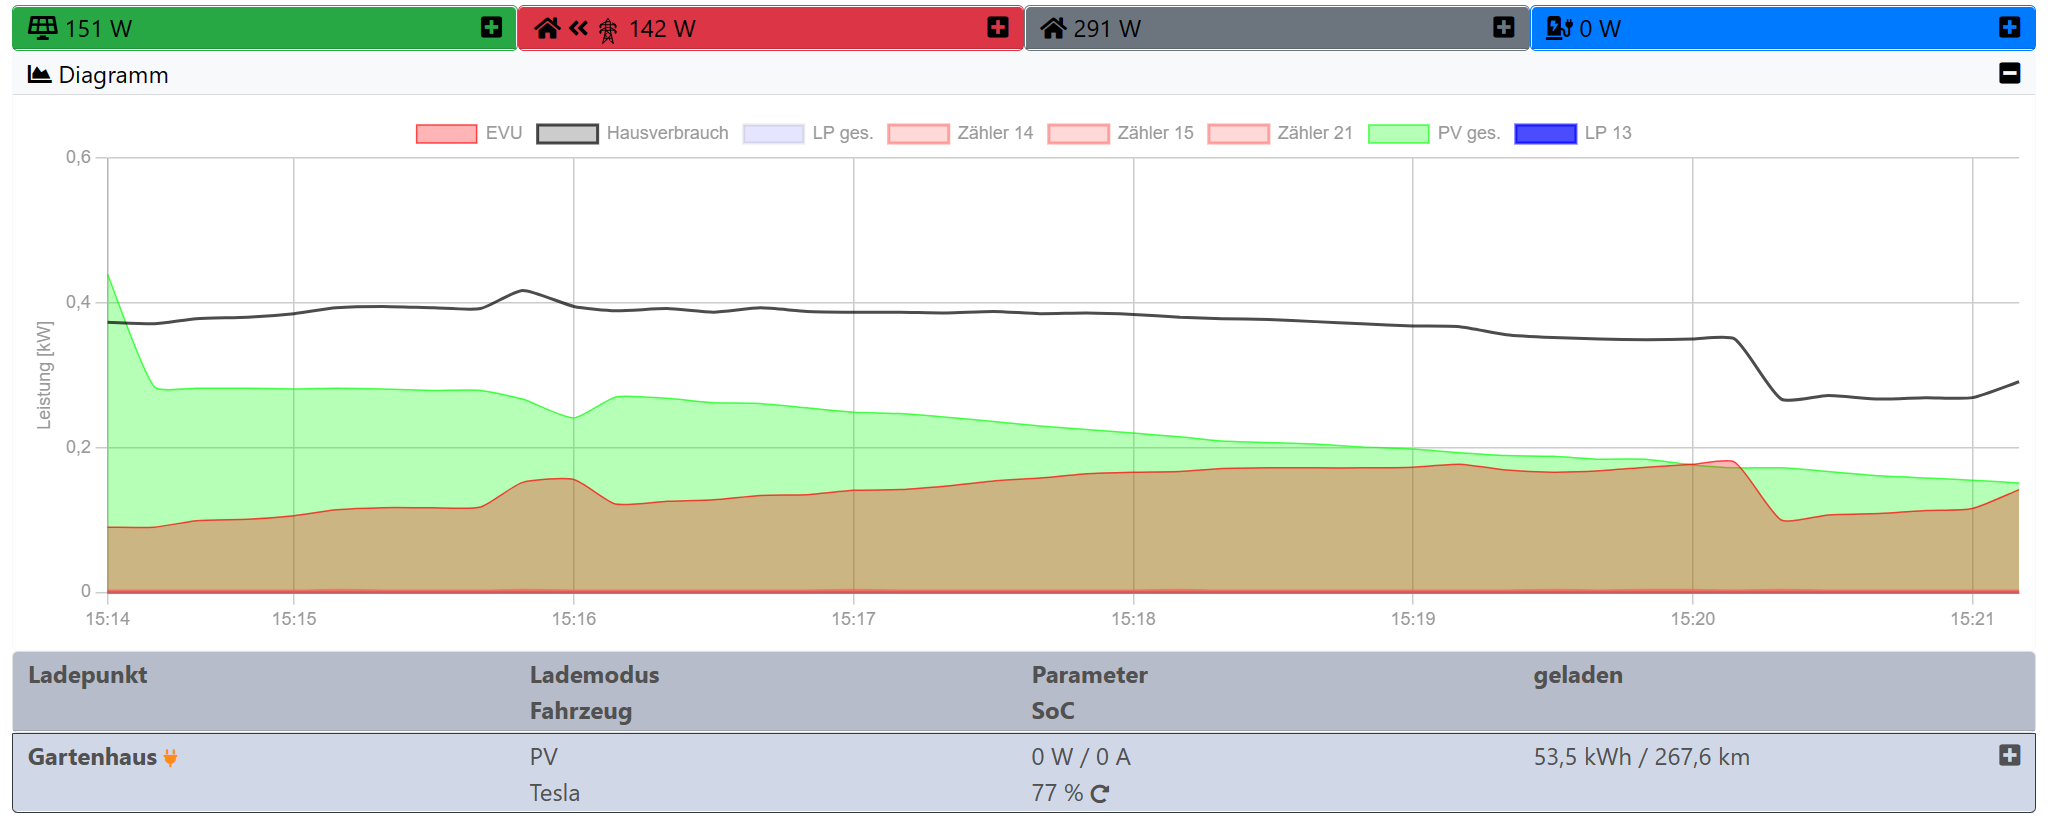
Task: Click the solar panel icon beside 151 W
Action: pos(42,28)
